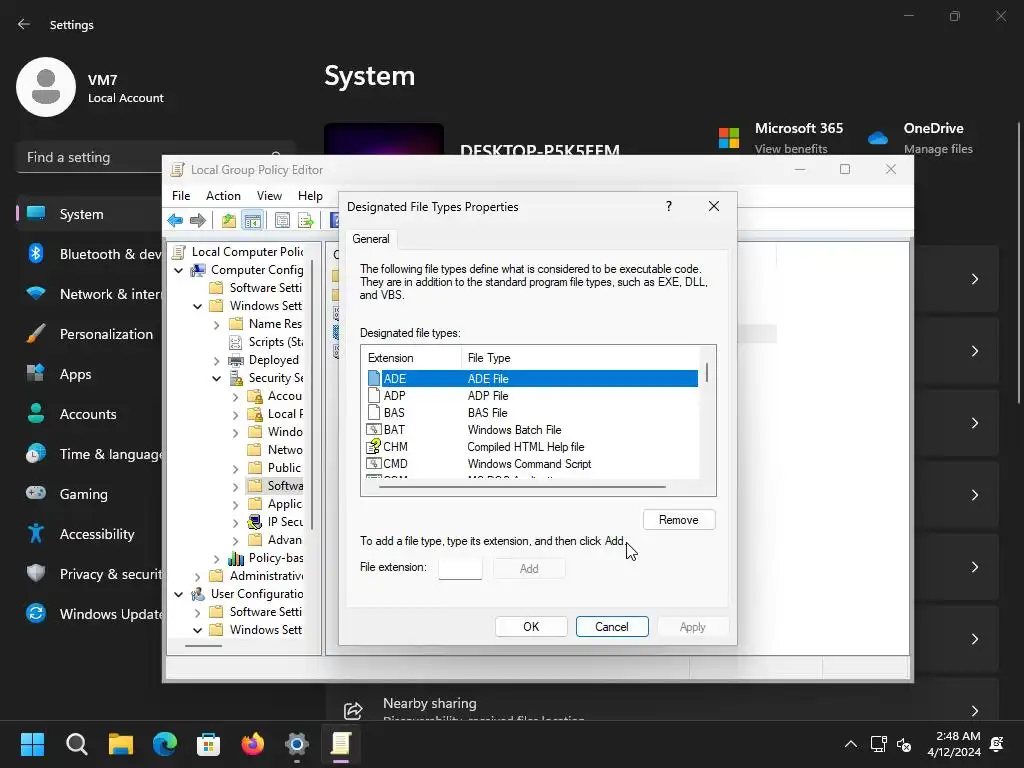Select the Application Control Policies tree folder
This screenshot has width=1024, height=768.
275,504
